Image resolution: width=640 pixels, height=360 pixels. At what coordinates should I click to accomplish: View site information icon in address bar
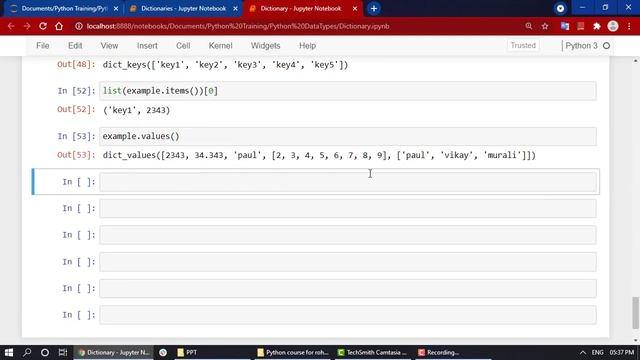point(79,26)
